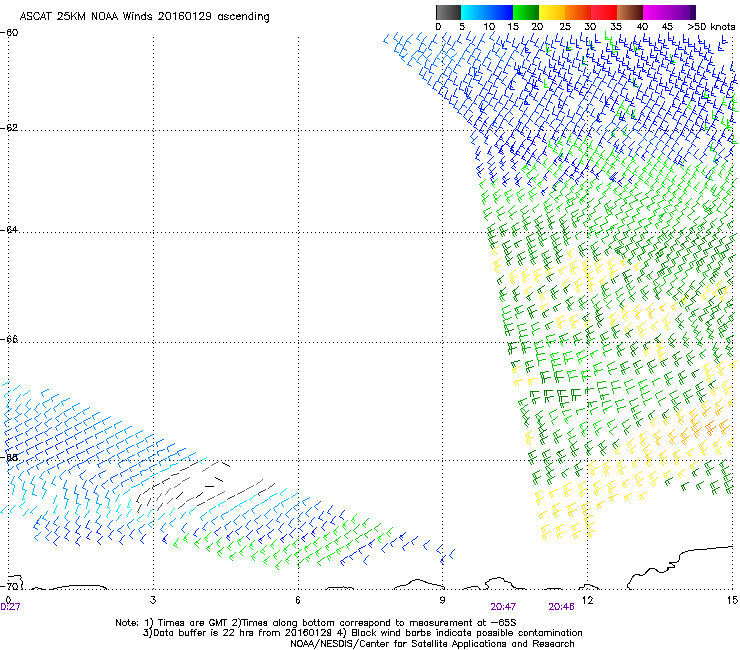Click the longitude 3 axis label

point(153,600)
